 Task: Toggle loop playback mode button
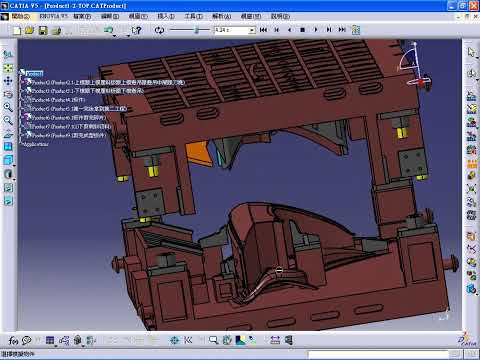[x=159, y=30]
